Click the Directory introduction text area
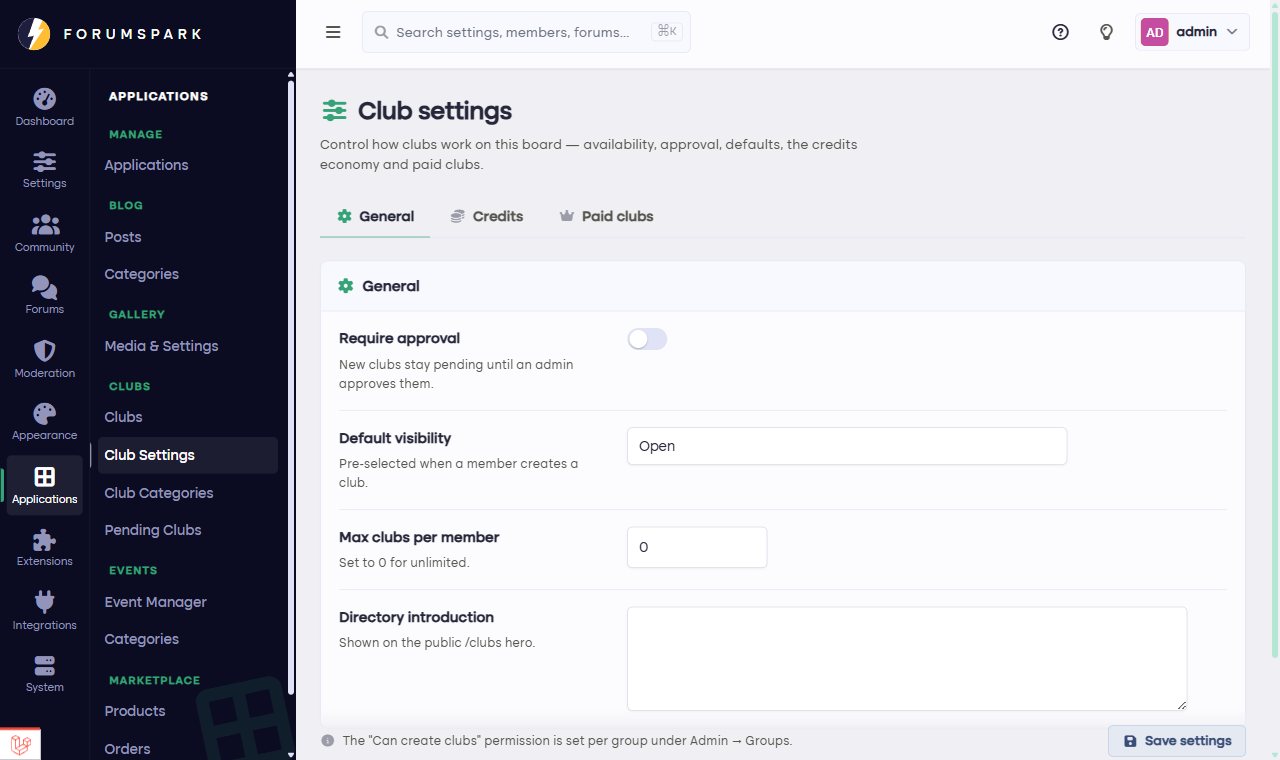This screenshot has width=1280, height=760. pos(907,658)
